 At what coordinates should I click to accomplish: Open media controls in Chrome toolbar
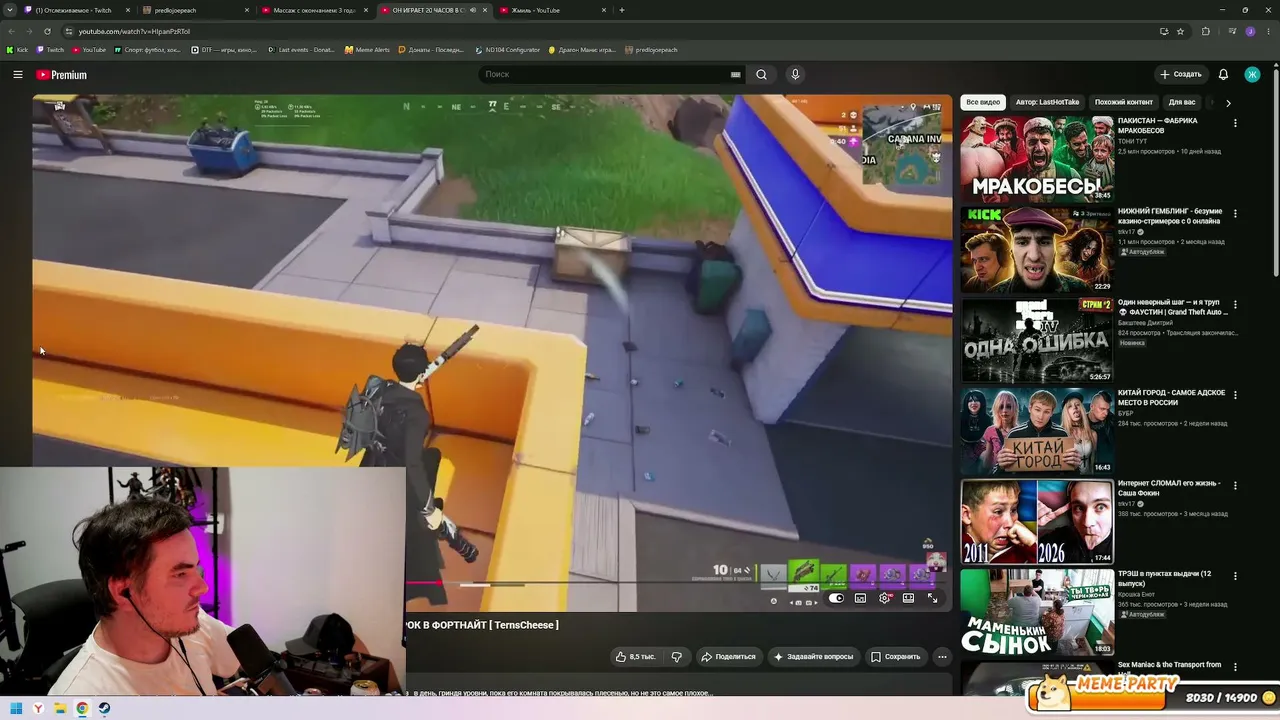1232,31
